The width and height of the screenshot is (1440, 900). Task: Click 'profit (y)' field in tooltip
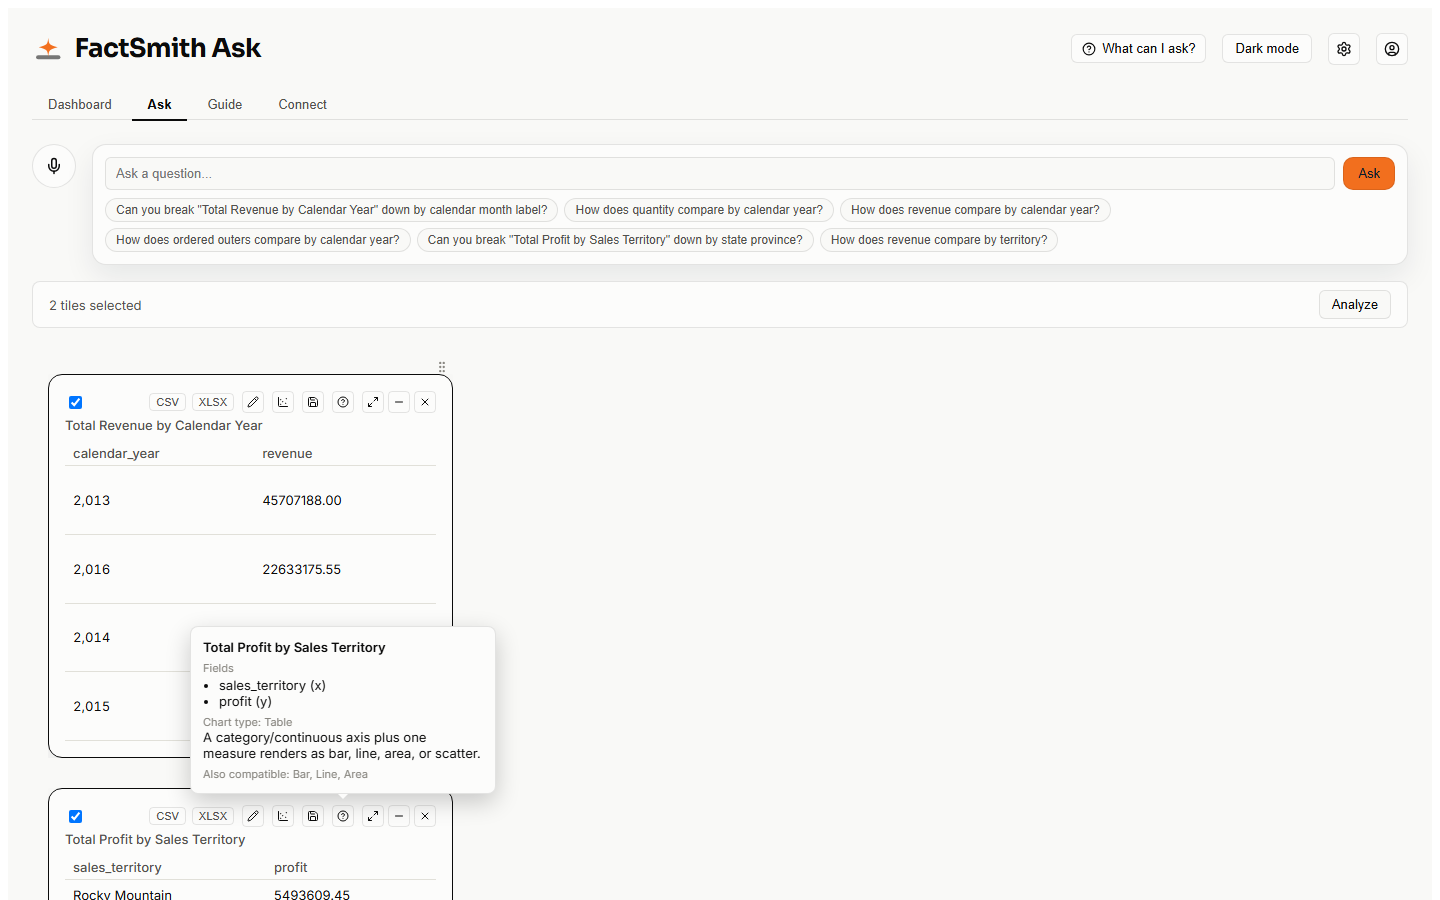click(x=245, y=701)
